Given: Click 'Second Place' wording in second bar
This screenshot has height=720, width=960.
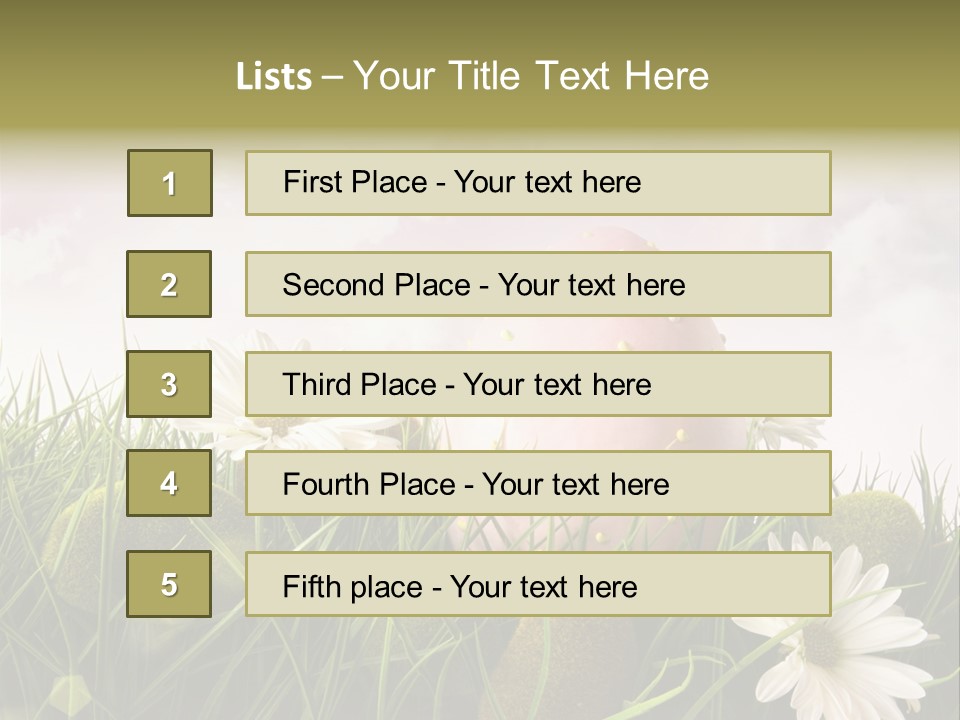Looking at the screenshot, I should pyautogui.click(x=377, y=285).
